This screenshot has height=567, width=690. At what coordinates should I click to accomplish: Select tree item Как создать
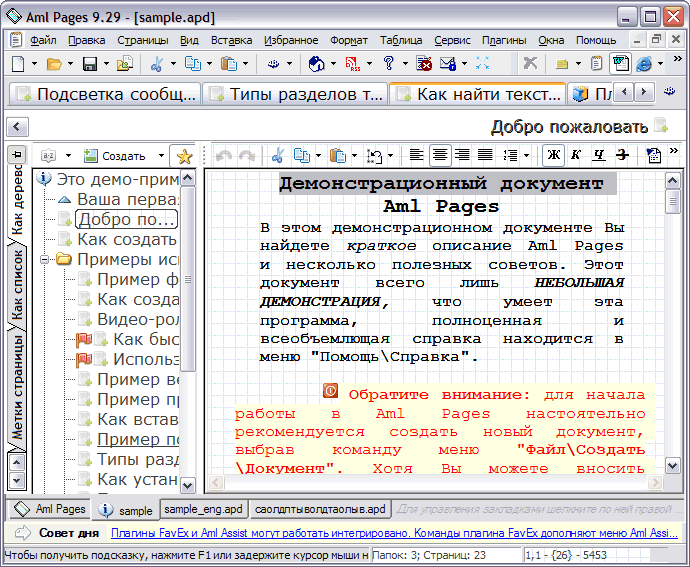[127, 239]
